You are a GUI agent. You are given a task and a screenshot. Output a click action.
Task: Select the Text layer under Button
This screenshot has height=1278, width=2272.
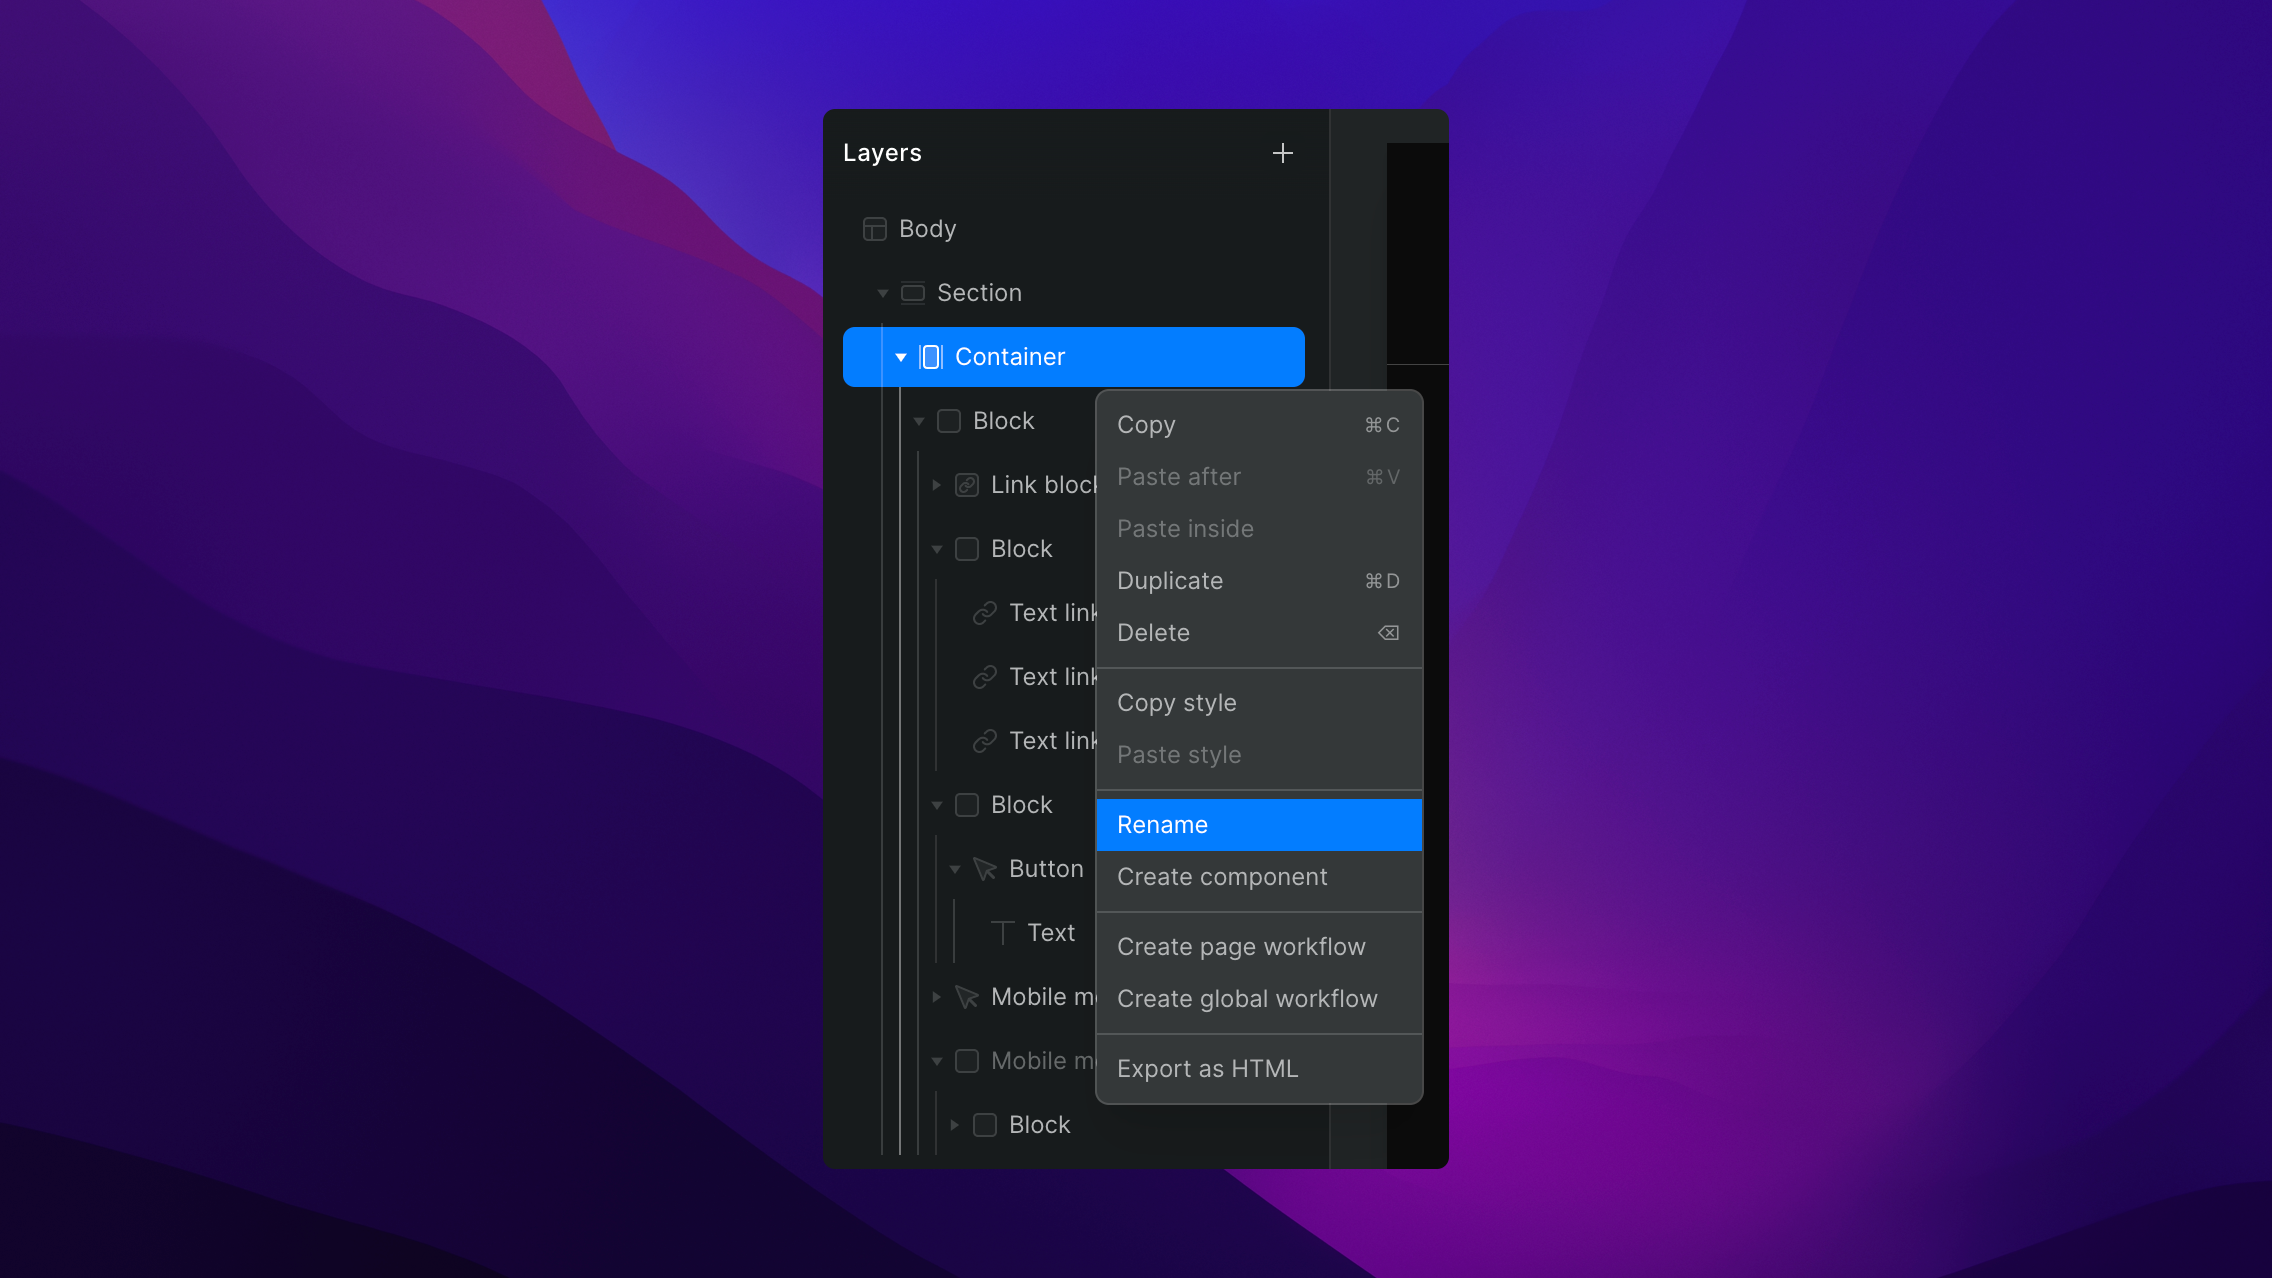pyautogui.click(x=1051, y=933)
